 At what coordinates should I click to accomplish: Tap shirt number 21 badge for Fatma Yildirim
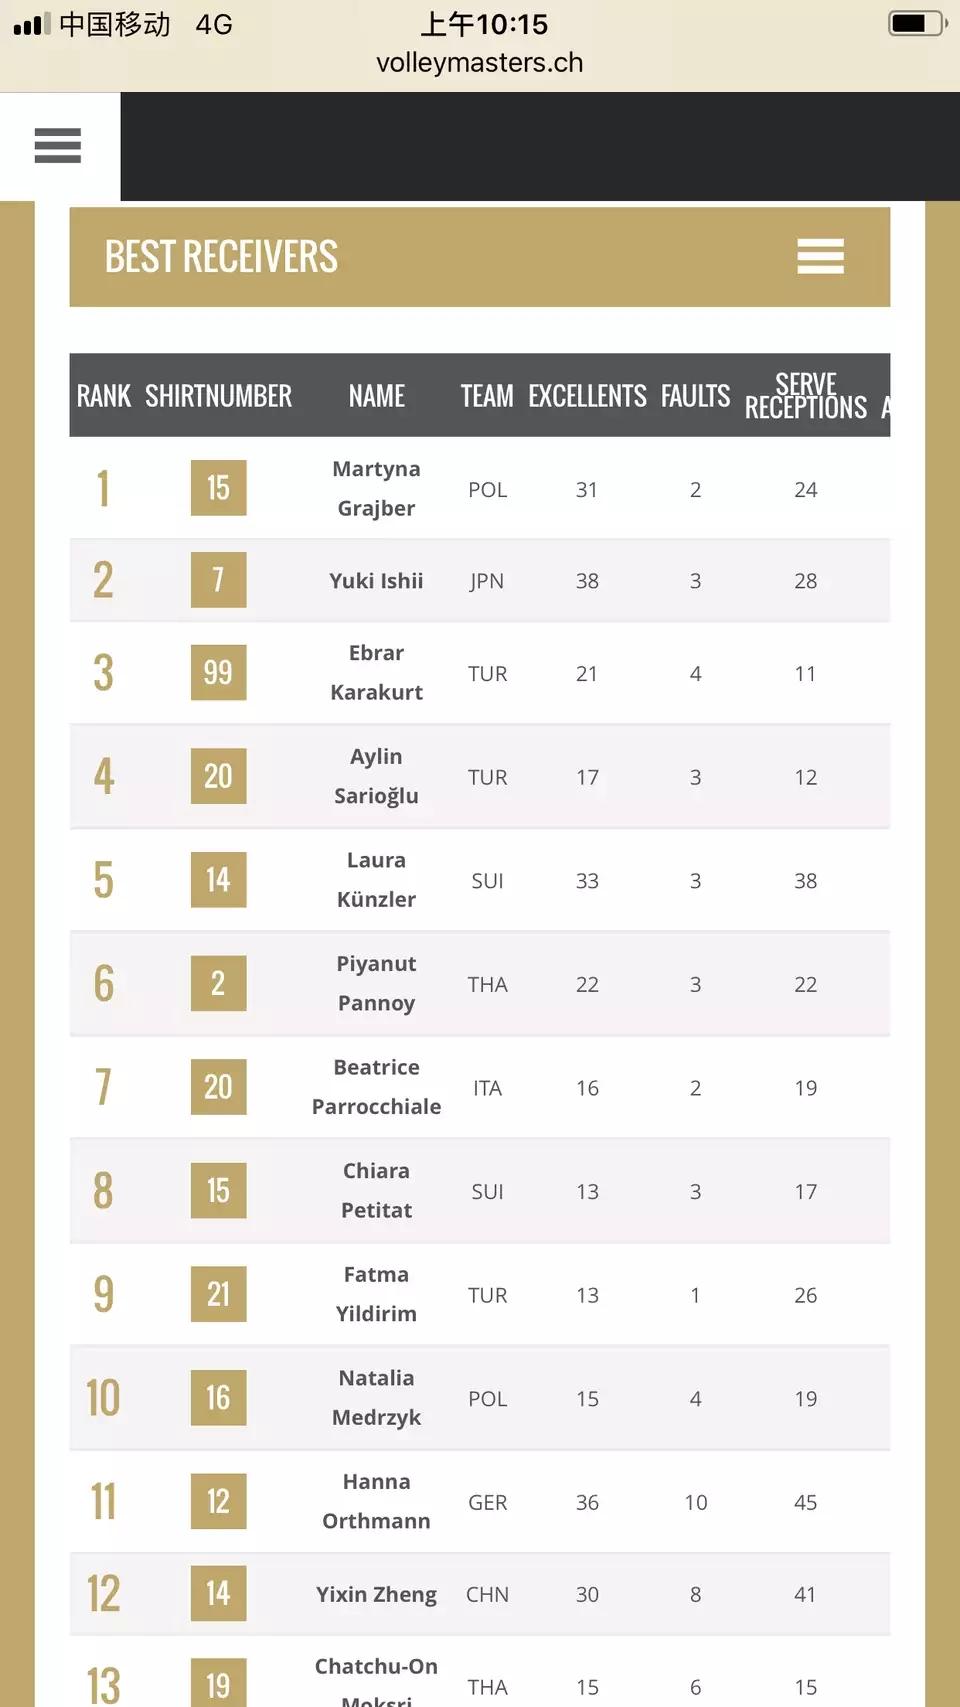[x=218, y=1294]
